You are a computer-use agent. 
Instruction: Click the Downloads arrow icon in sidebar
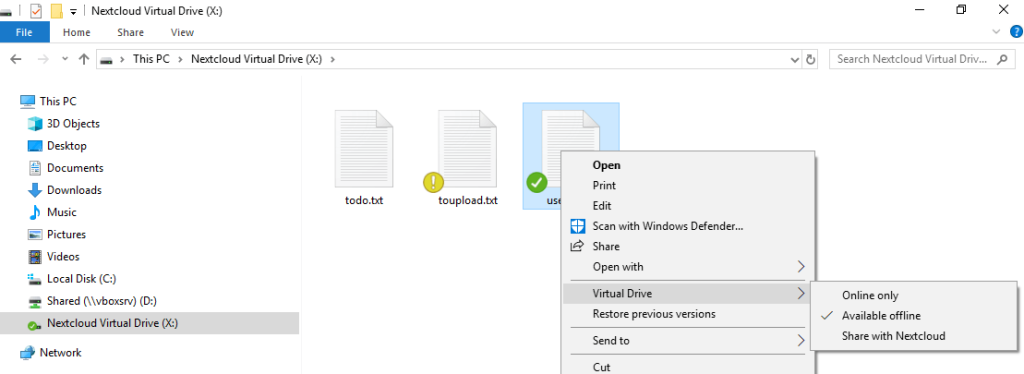coord(35,191)
